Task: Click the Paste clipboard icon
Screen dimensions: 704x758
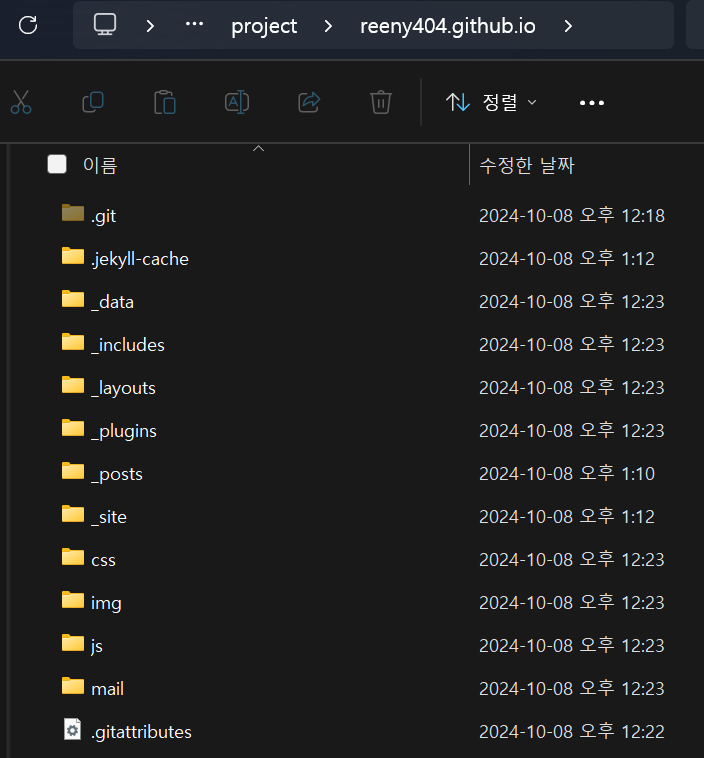Action: point(165,102)
